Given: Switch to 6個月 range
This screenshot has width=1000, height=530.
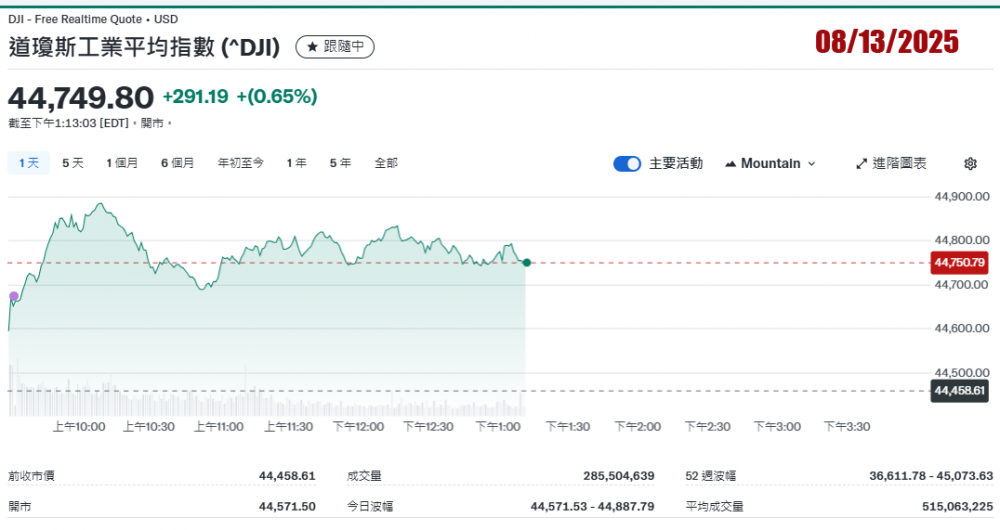Looking at the screenshot, I should point(177,163).
